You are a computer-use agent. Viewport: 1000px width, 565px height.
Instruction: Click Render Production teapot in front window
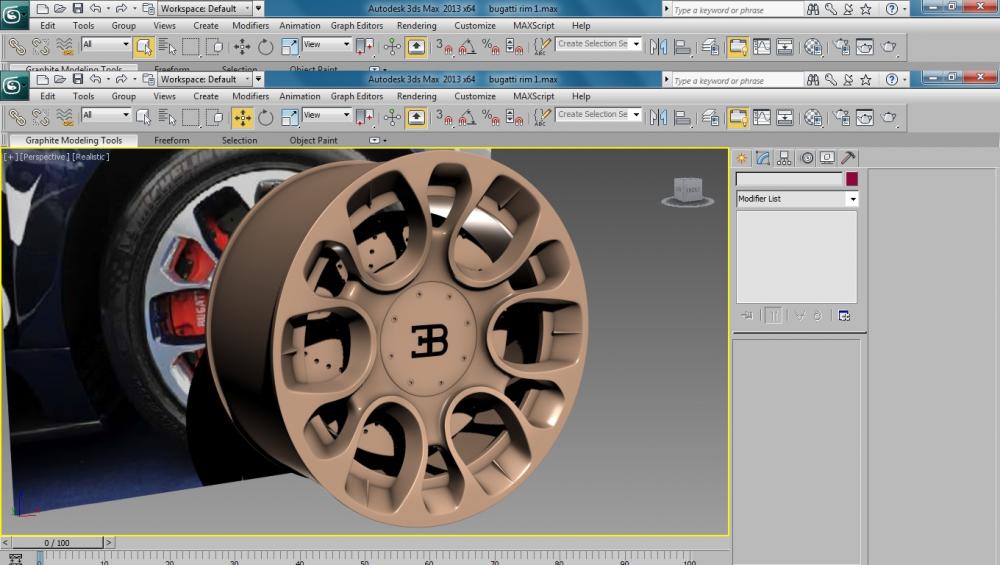click(888, 117)
